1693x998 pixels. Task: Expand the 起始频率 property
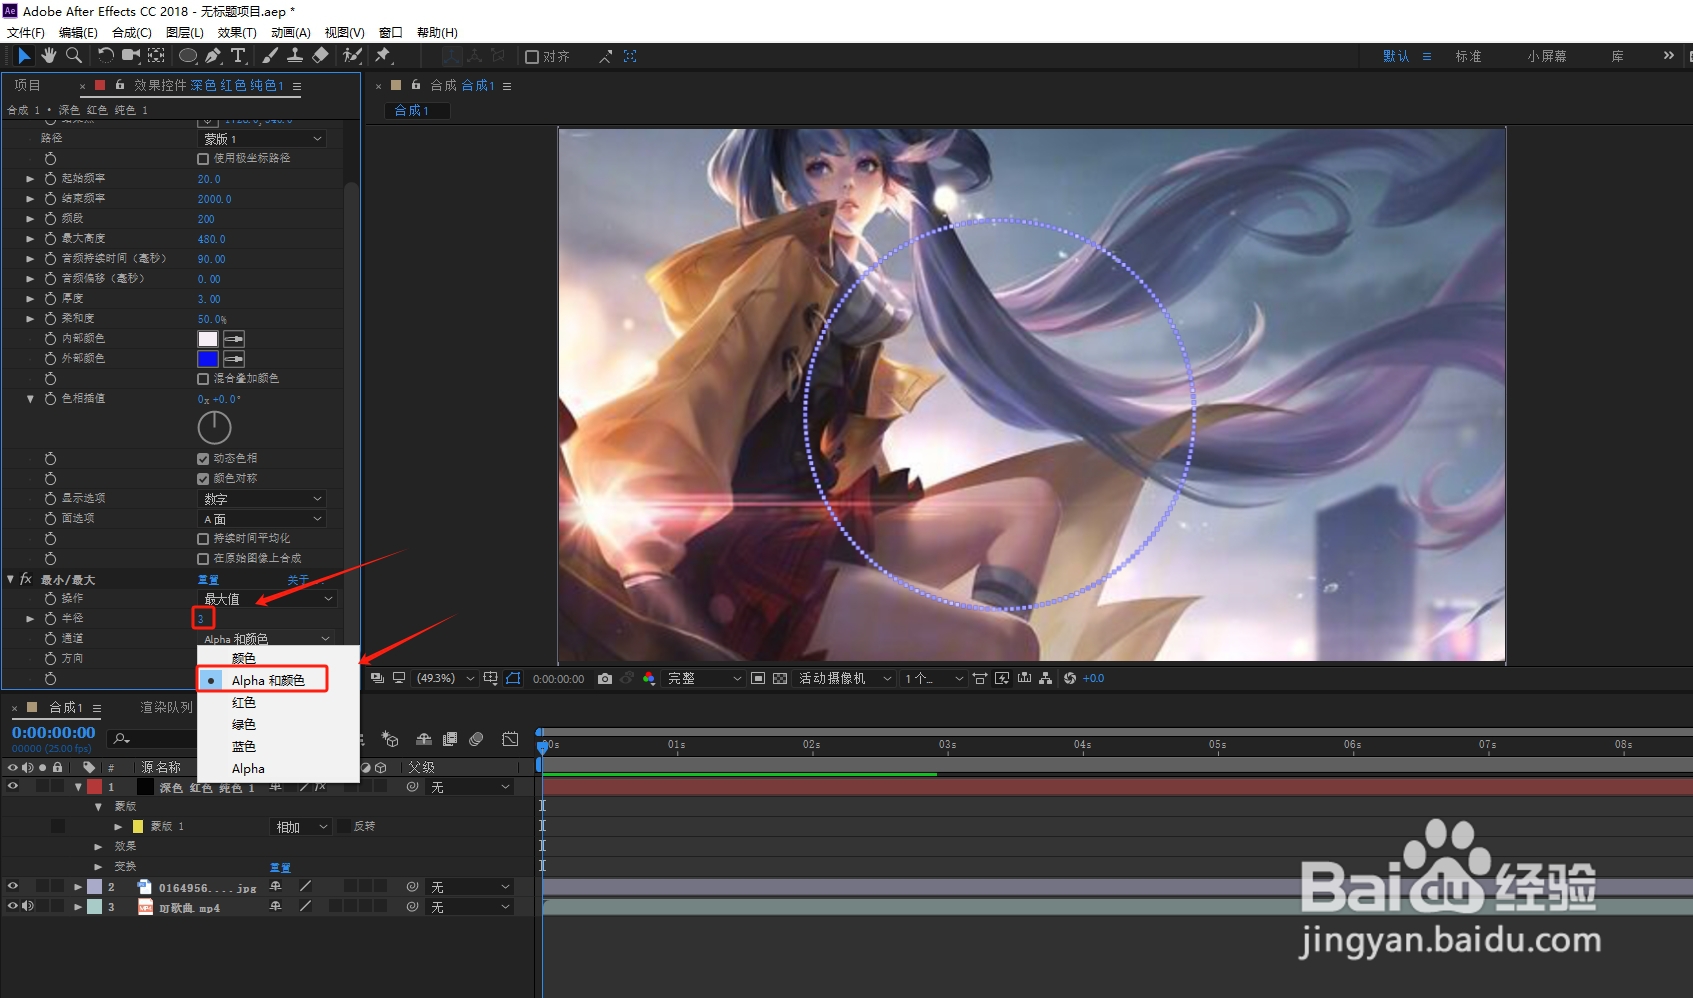tap(30, 179)
